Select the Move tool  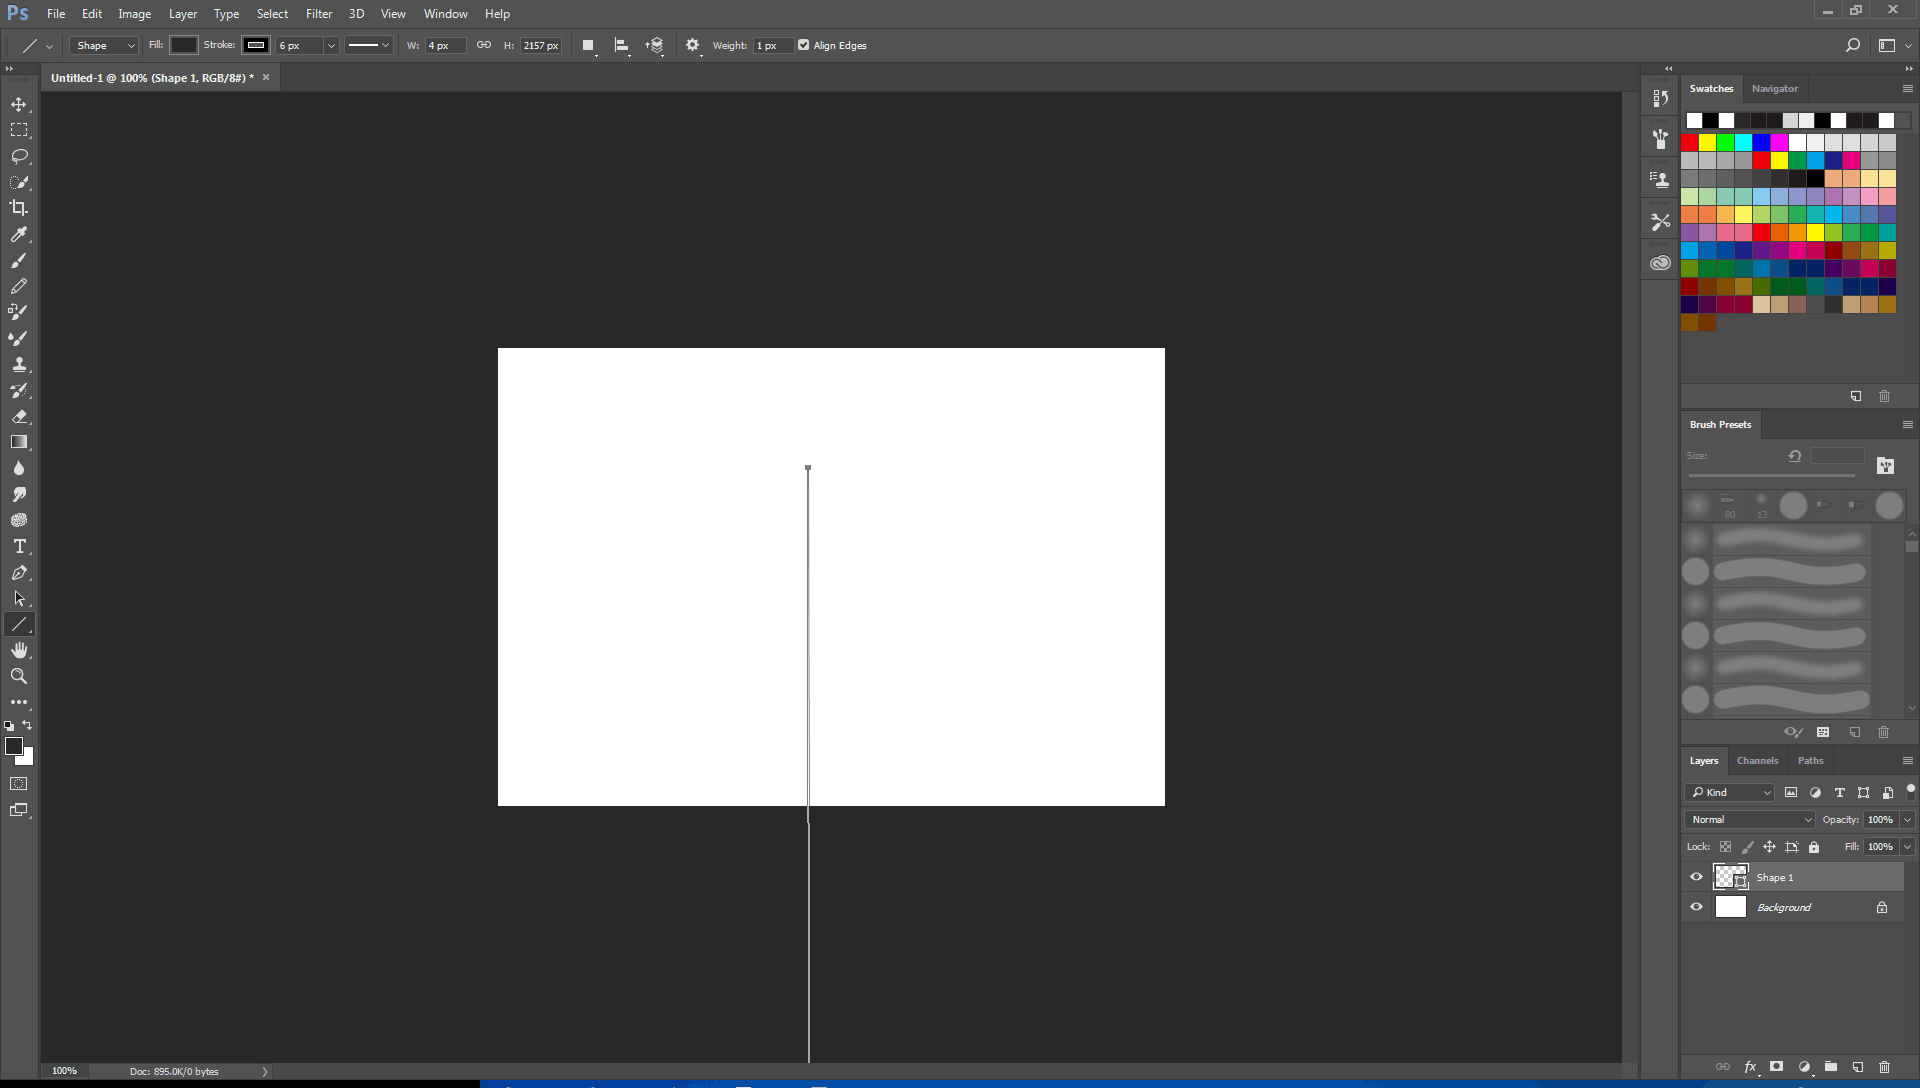tap(18, 104)
